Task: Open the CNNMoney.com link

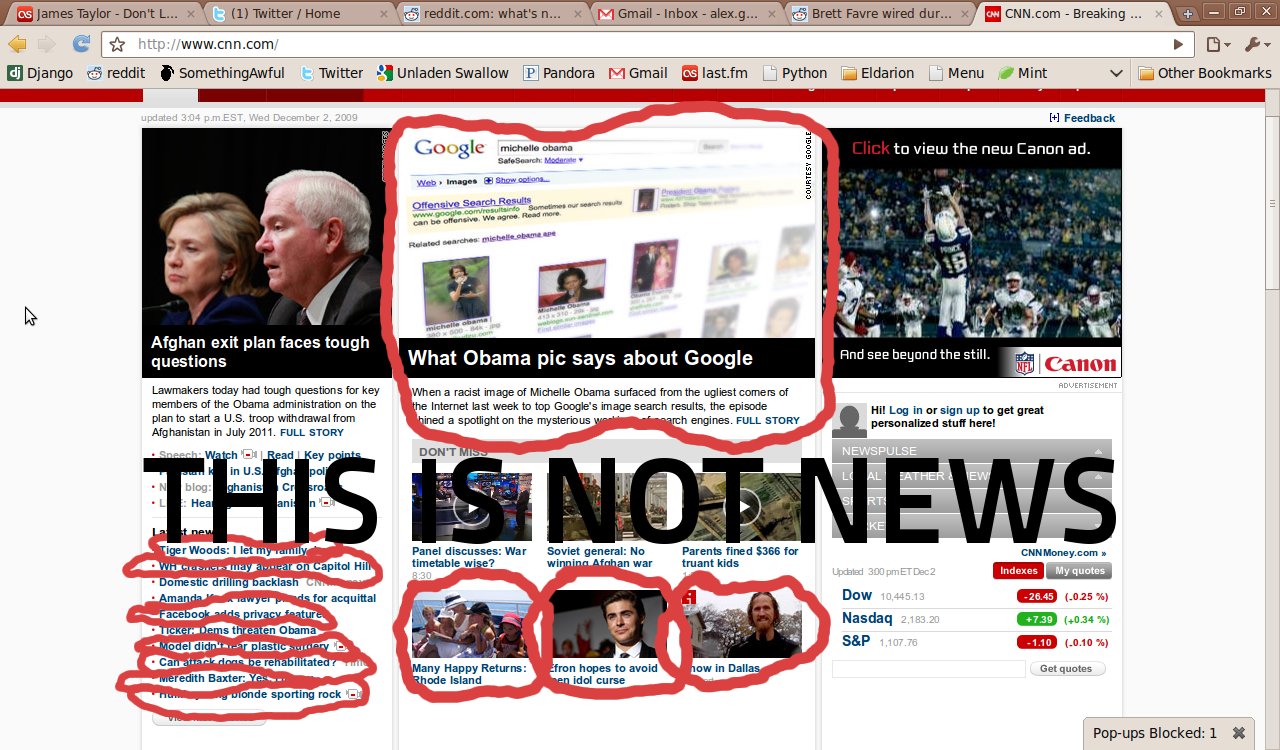Action: (x=1063, y=553)
